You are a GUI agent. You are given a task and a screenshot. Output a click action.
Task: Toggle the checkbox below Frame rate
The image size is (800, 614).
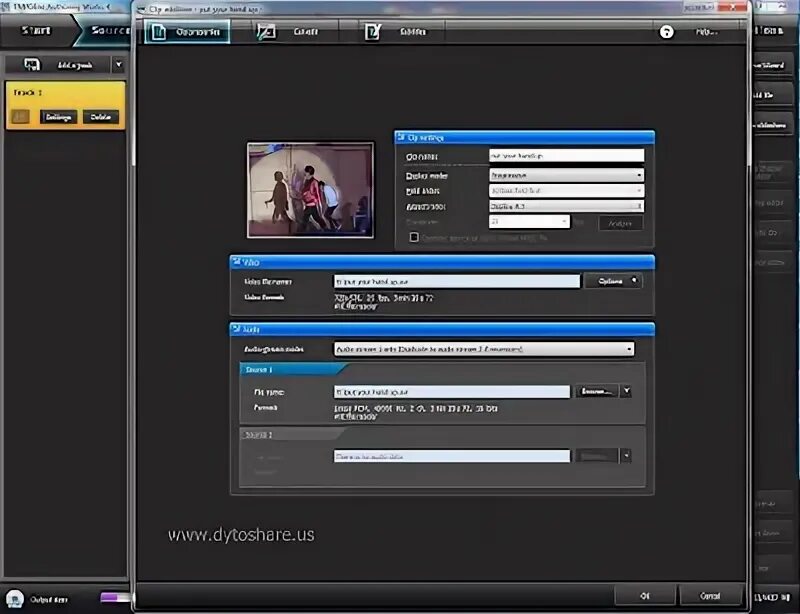(414, 237)
